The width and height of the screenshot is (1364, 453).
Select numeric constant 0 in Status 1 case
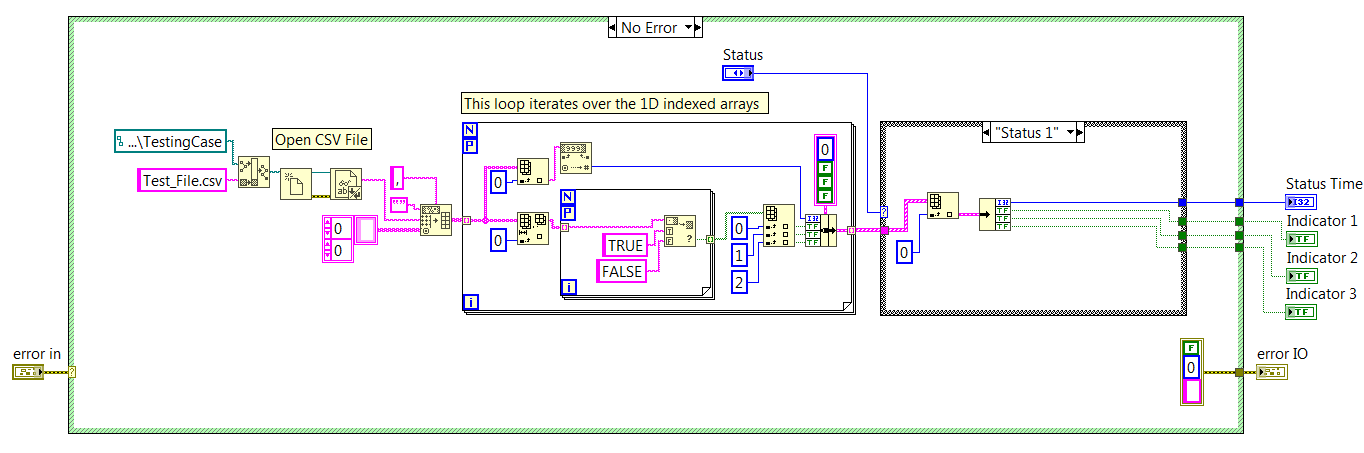click(x=906, y=253)
